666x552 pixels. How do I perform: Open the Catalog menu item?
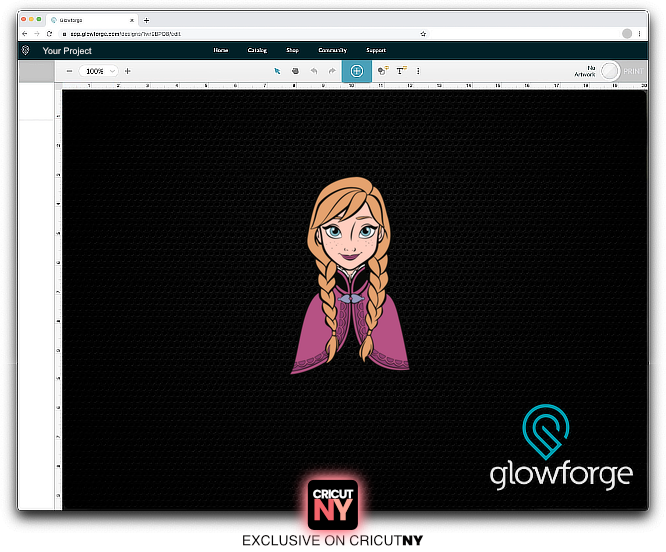pos(257,50)
